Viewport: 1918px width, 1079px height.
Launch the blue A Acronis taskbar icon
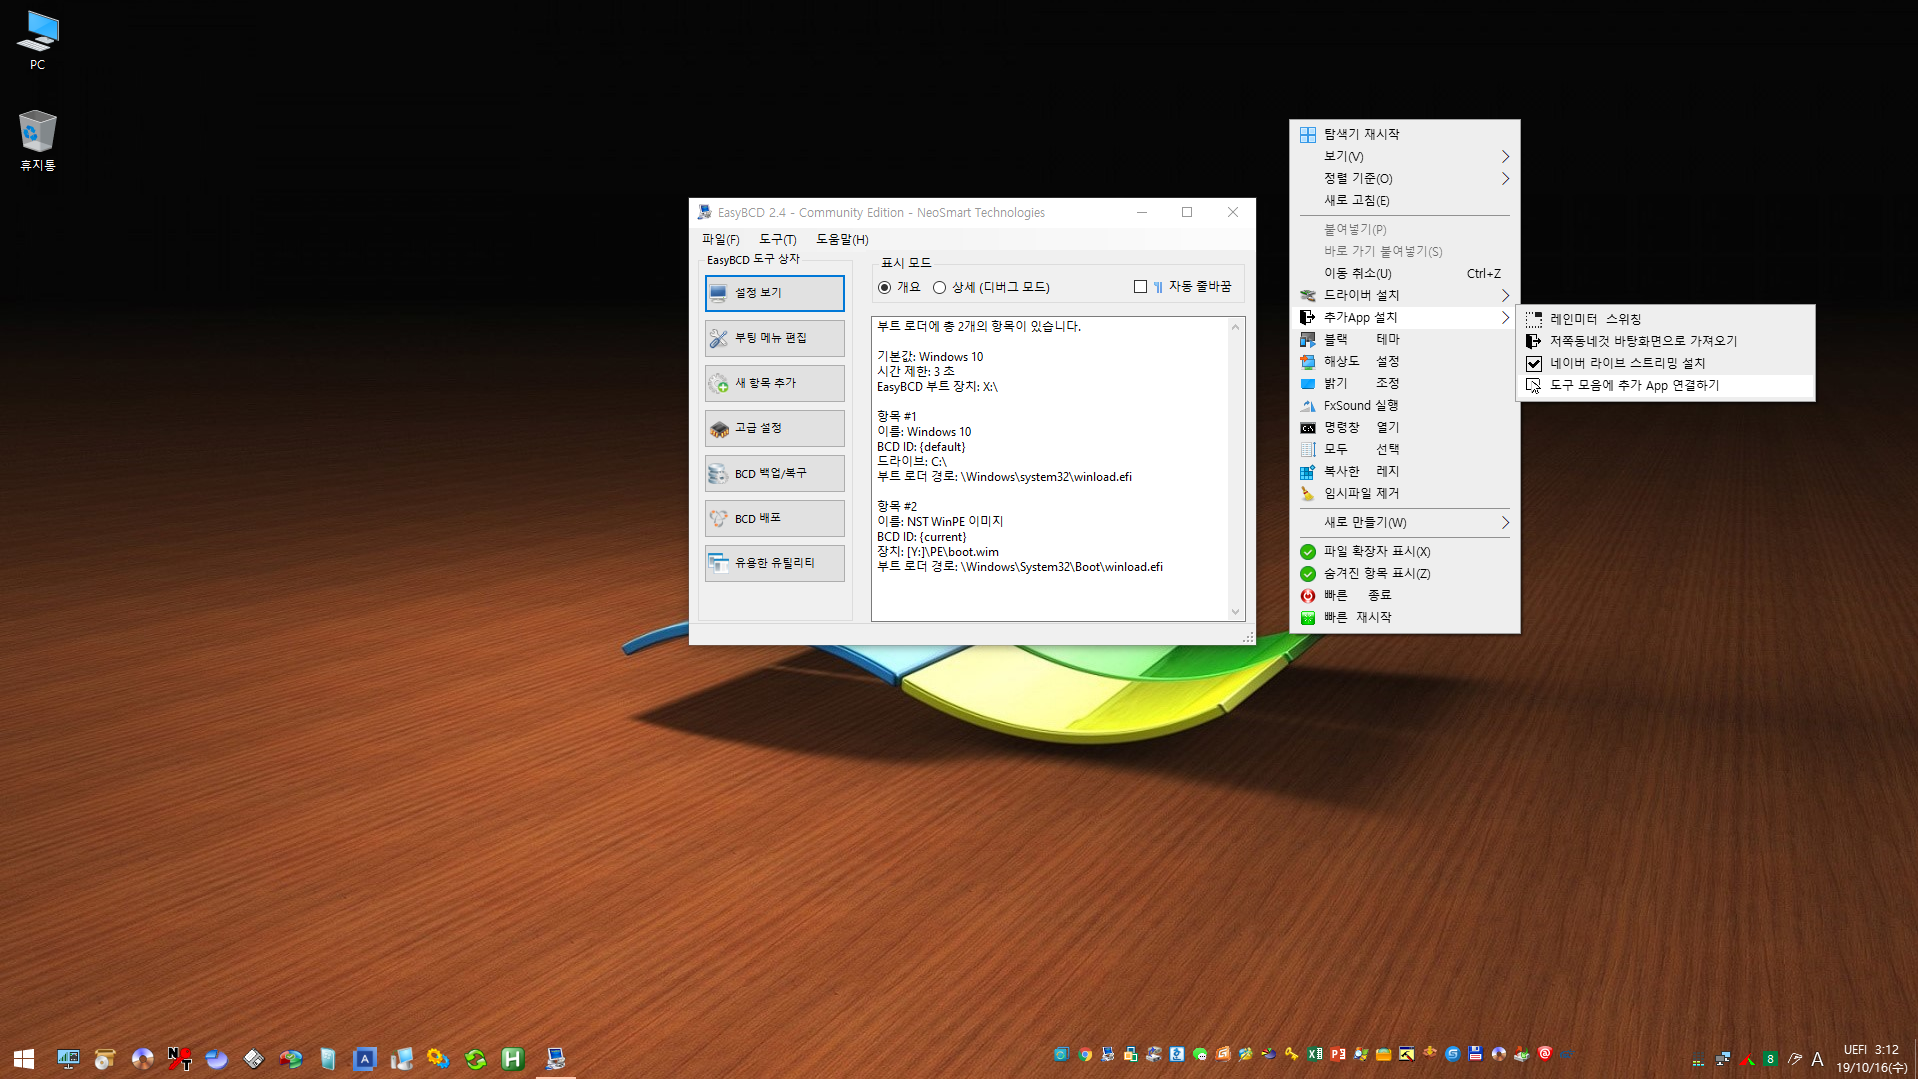(365, 1058)
